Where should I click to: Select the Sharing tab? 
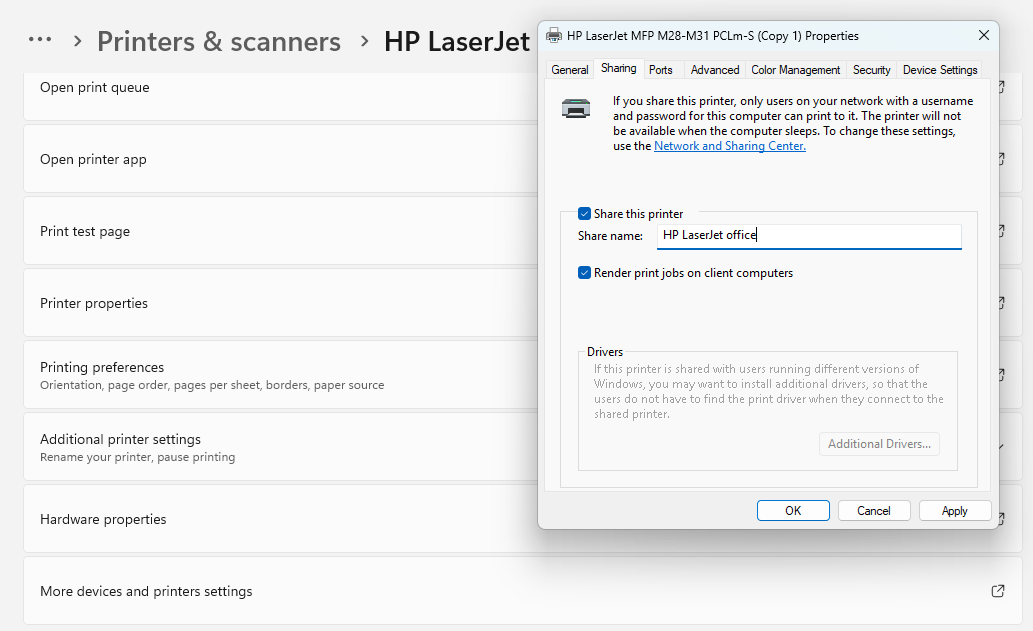pos(619,69)
